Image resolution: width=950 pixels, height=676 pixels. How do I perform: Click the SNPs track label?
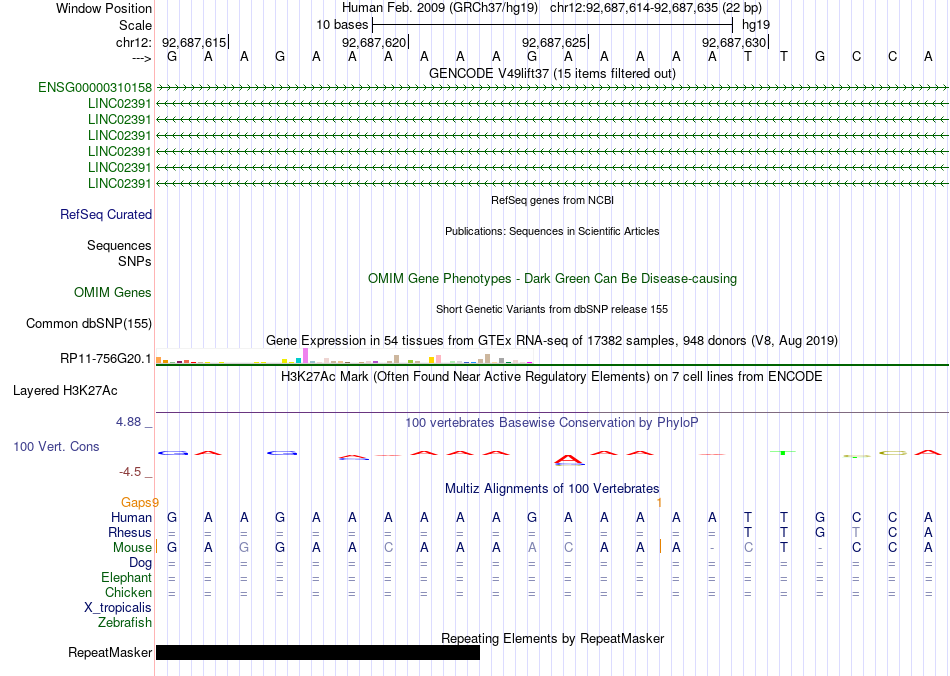(x=135, y=261)
